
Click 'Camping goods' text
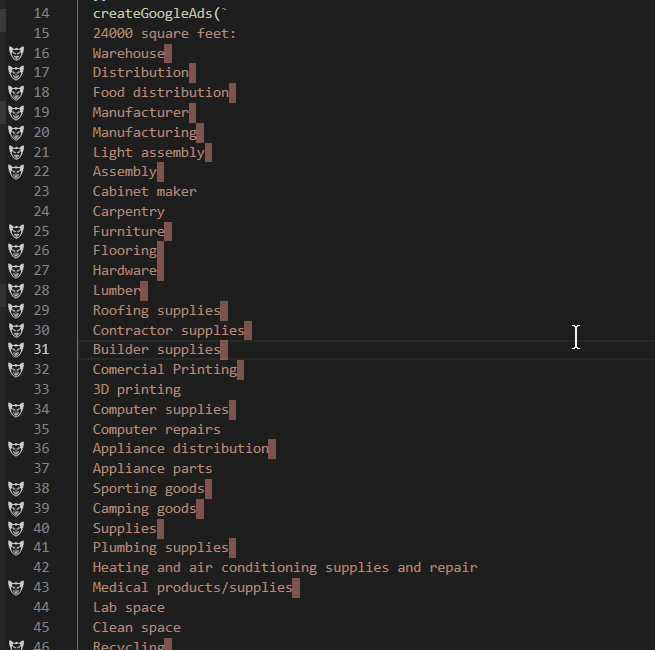[145, 509]
